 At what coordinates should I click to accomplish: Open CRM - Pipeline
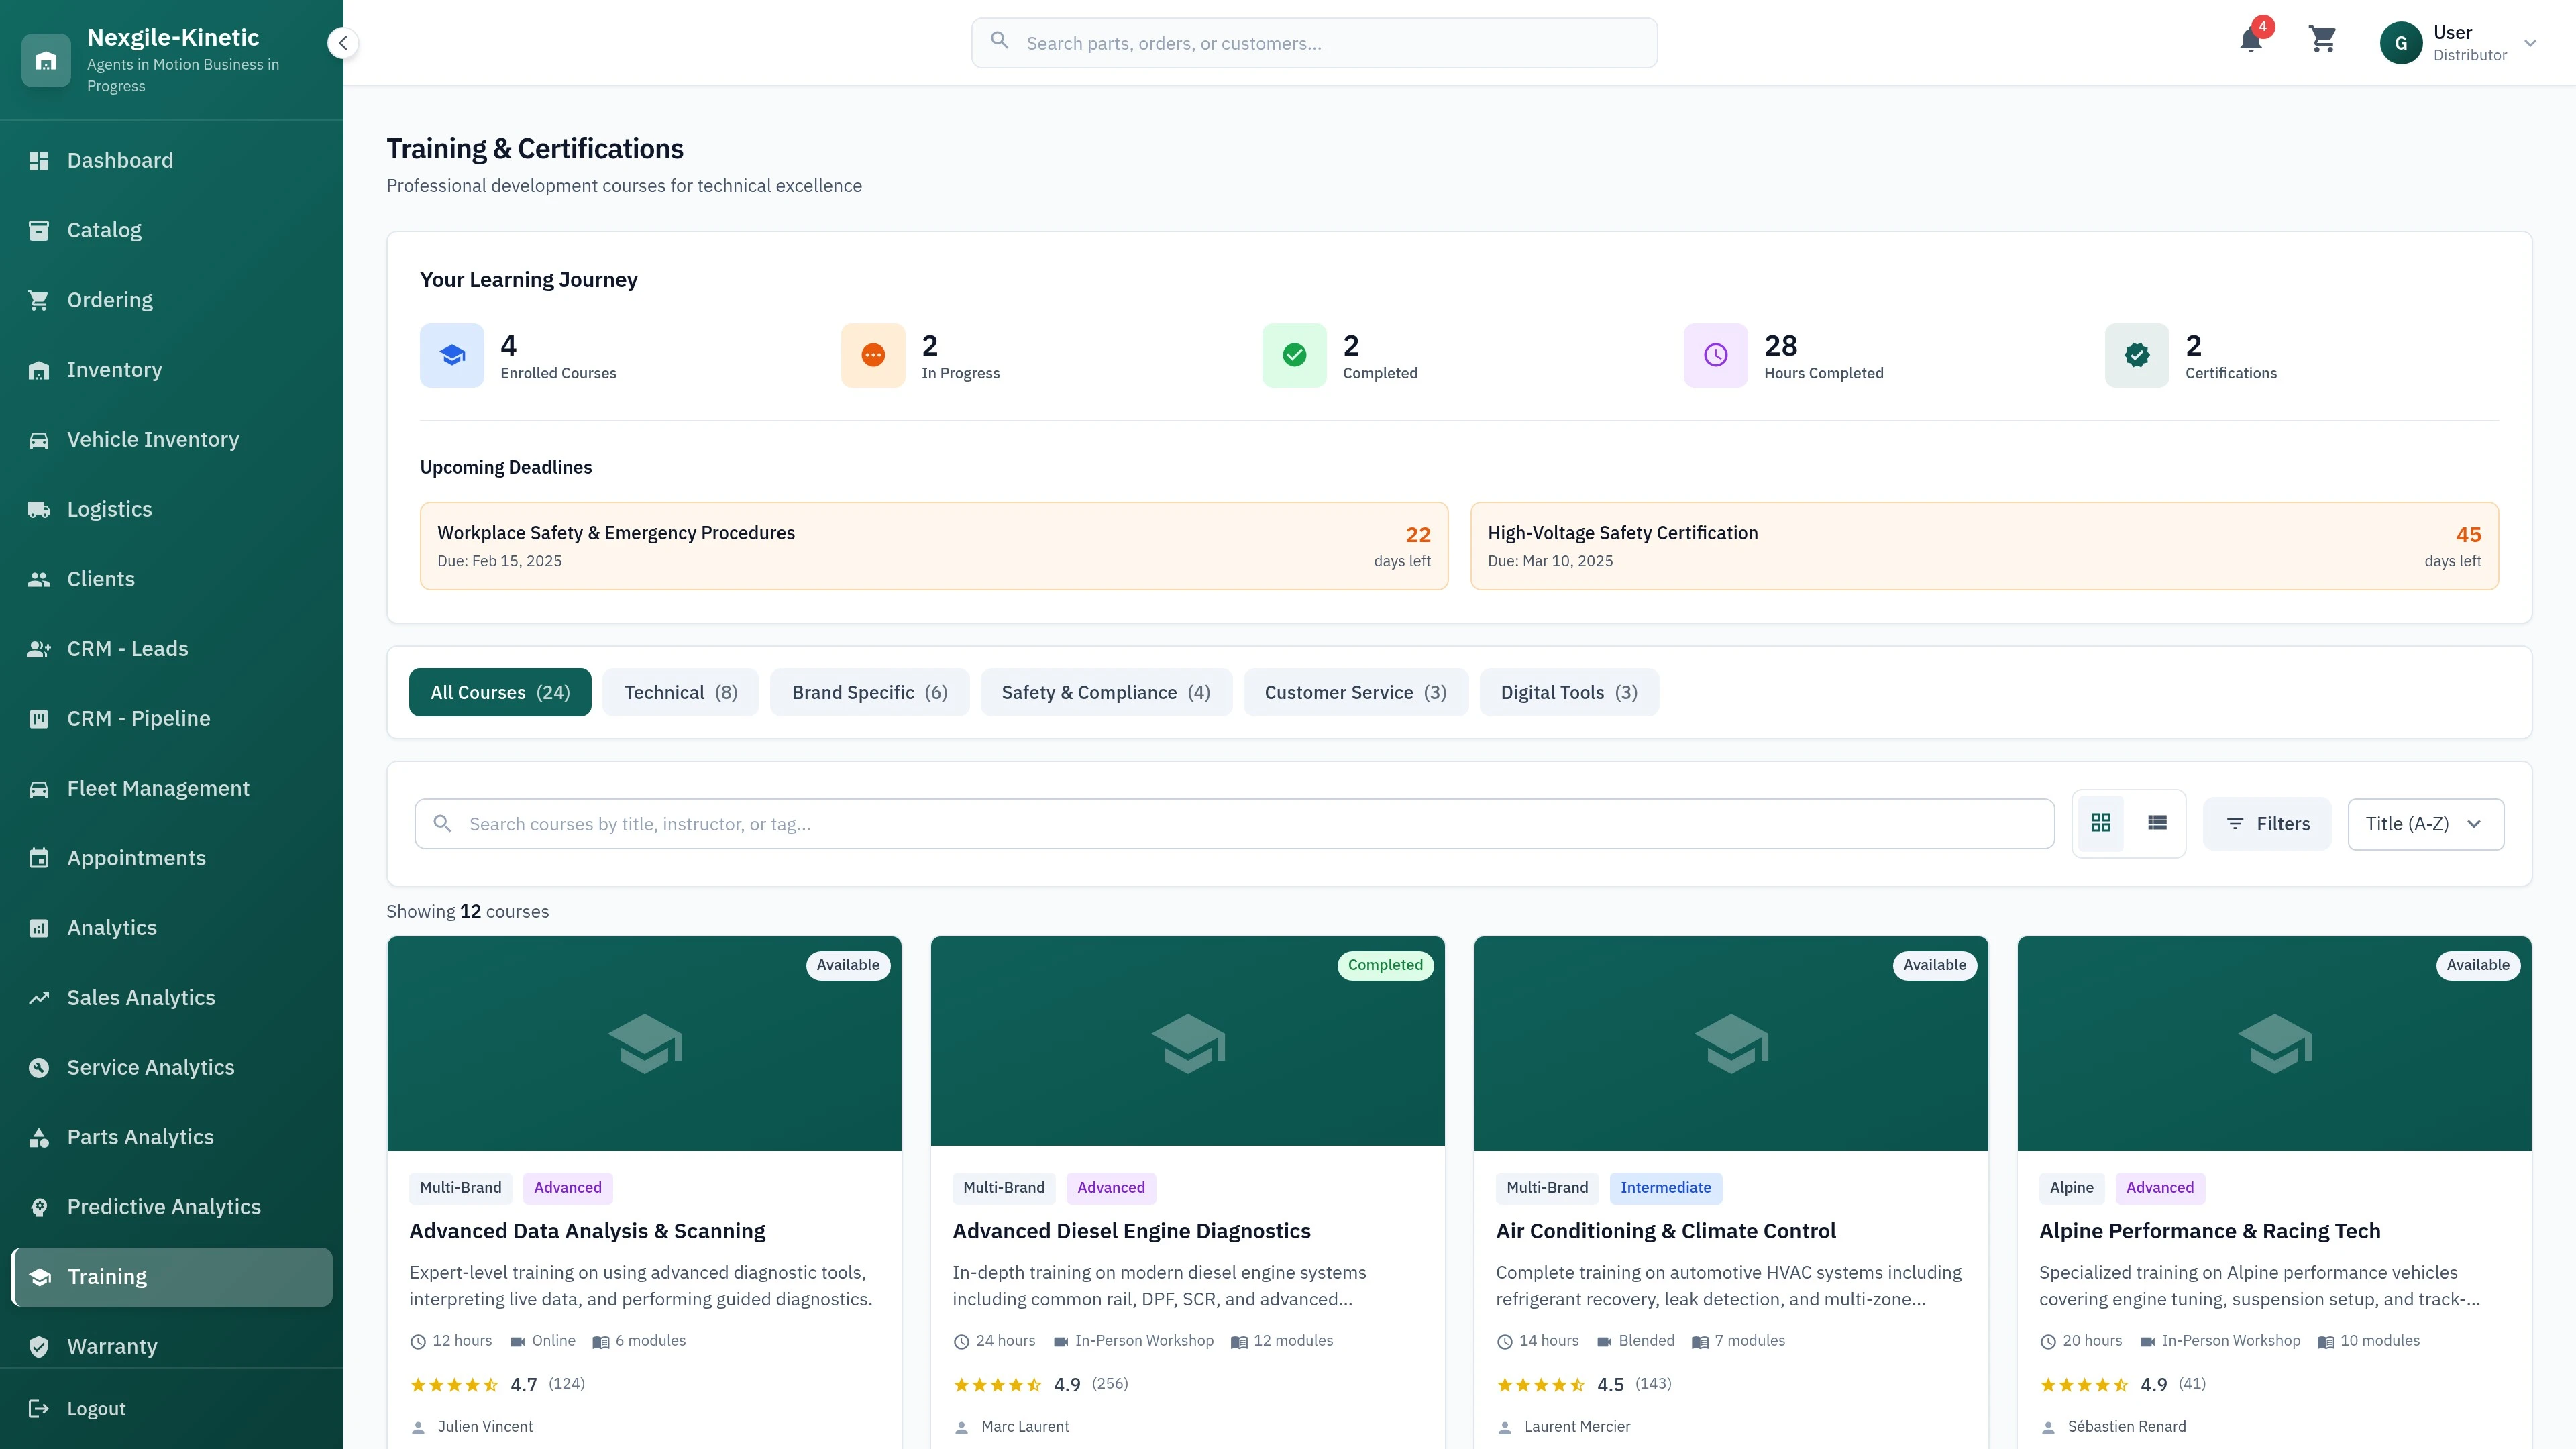pos(138,717)
